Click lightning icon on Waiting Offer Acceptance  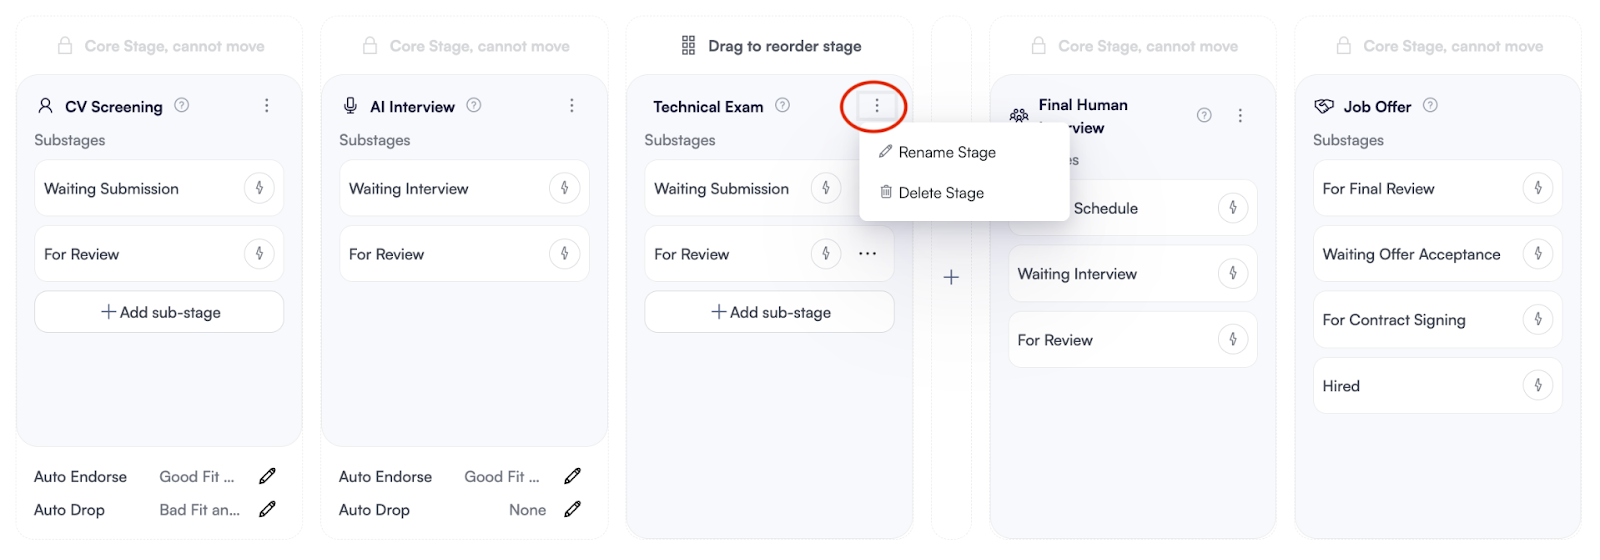click(1538, 254)
